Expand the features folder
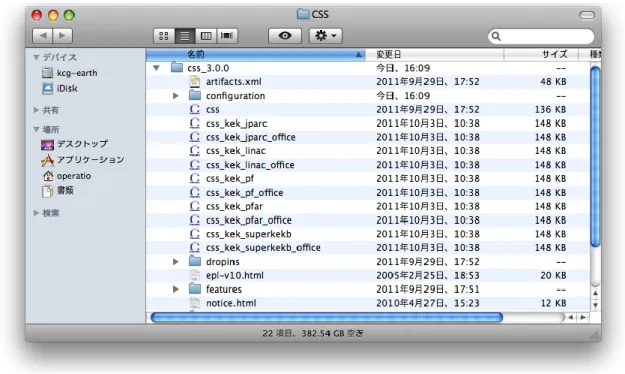Viewport: 625px width, 374px height. tap(176, 289)
